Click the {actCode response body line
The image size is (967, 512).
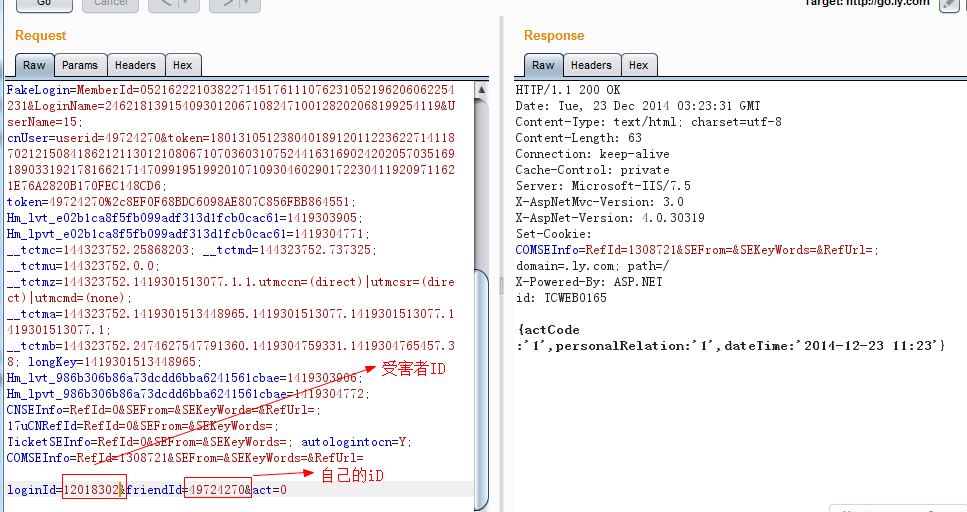pyautogui.click(x=549, y=330)
